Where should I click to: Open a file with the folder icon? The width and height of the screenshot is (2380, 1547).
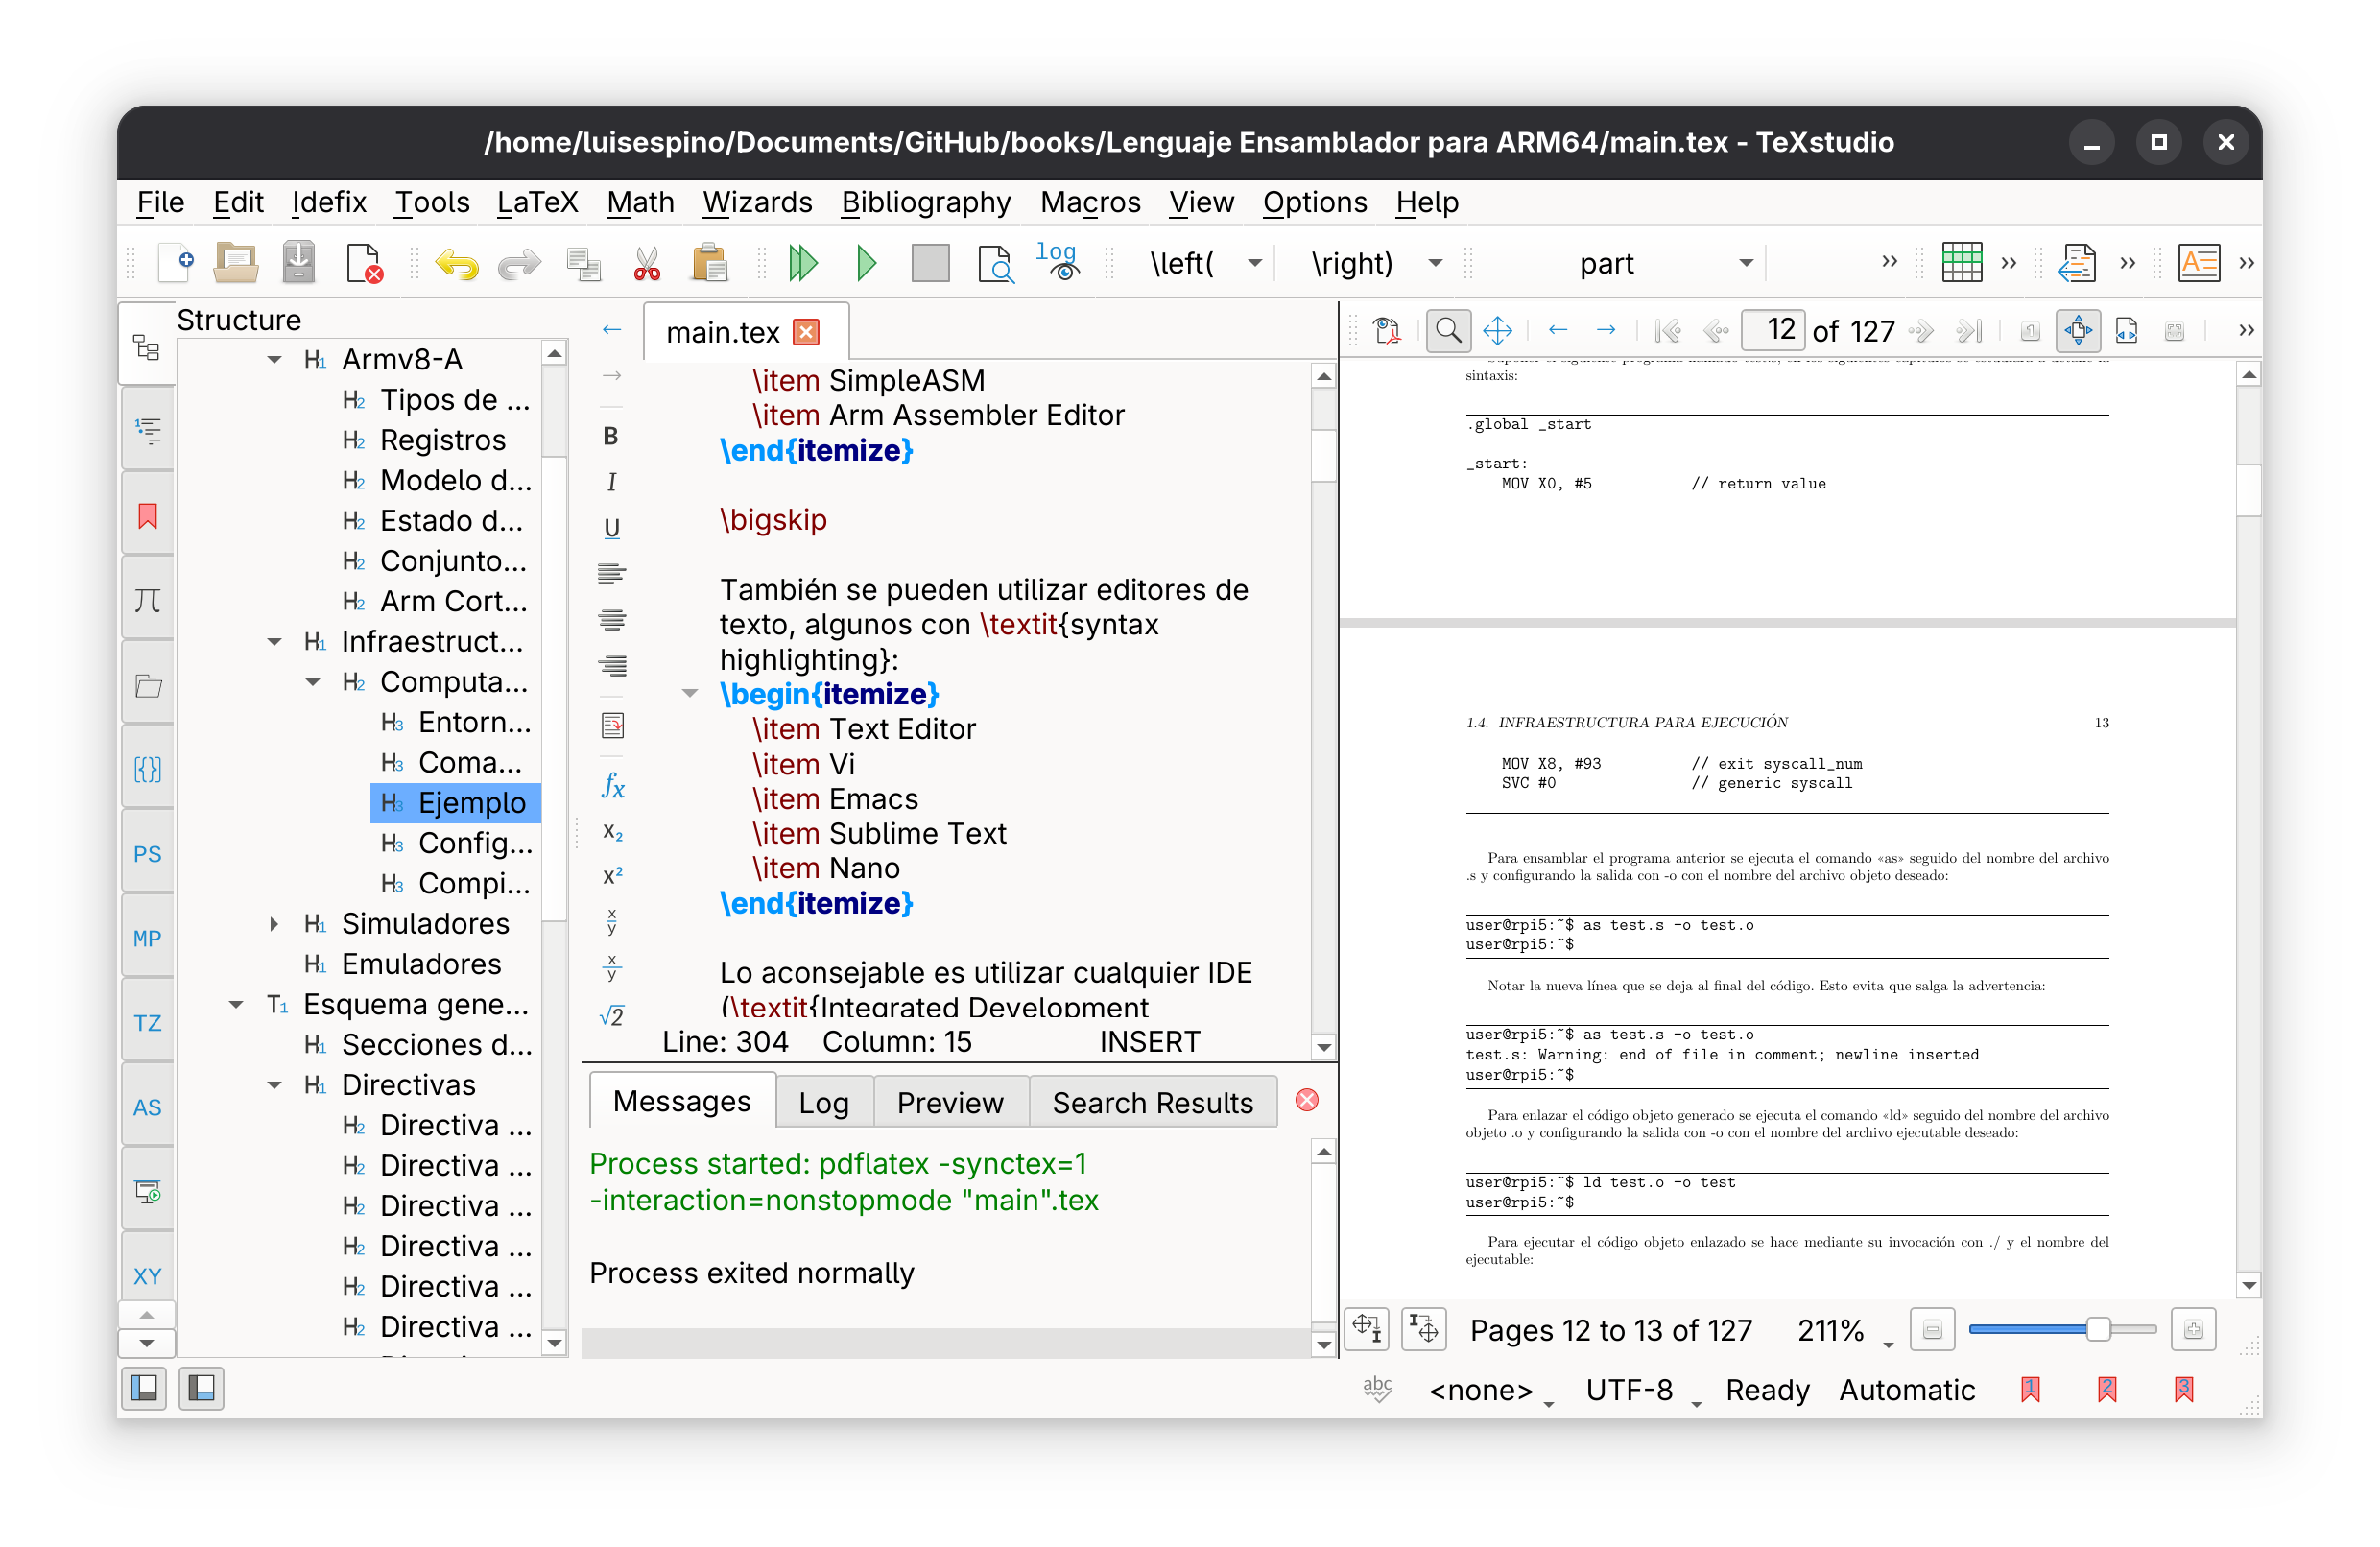[x=236, y=263]
